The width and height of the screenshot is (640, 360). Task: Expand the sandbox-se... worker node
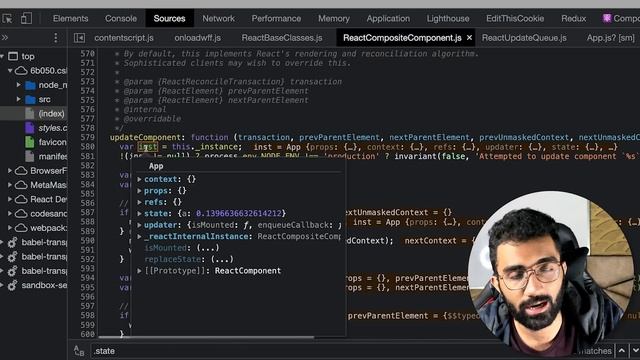click(x=2, y=285)
